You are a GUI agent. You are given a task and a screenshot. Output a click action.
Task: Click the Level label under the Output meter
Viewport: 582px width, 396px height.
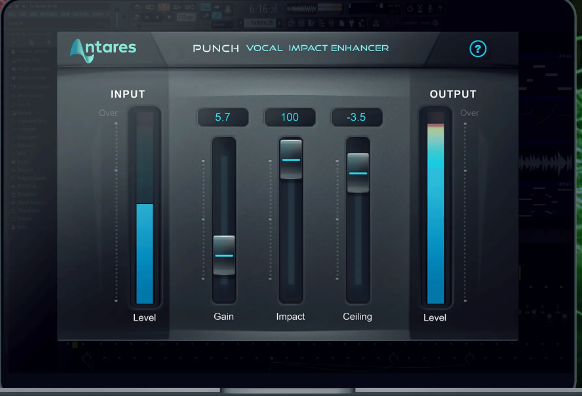[435, 318]
